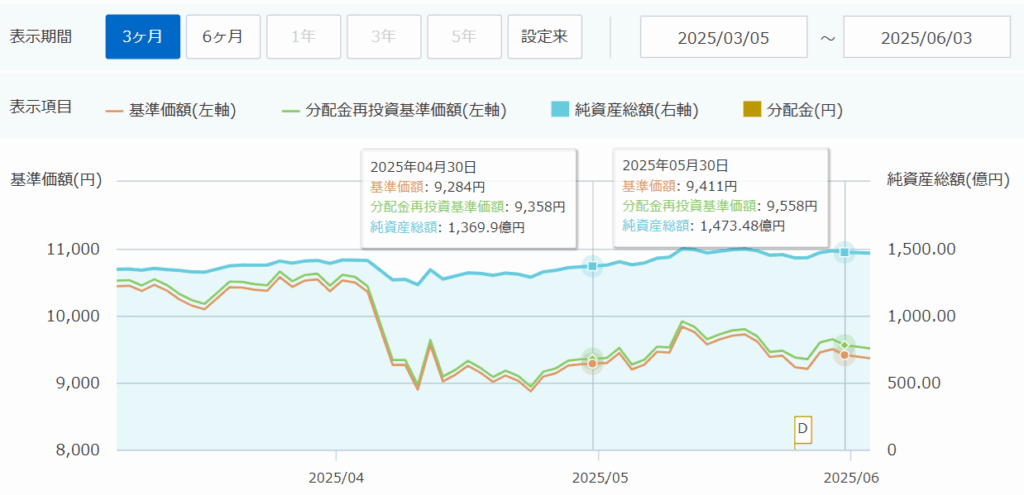Select the 設定来 period button
The width and height of the screenshot is (1024, 495).
pos(545,37)
